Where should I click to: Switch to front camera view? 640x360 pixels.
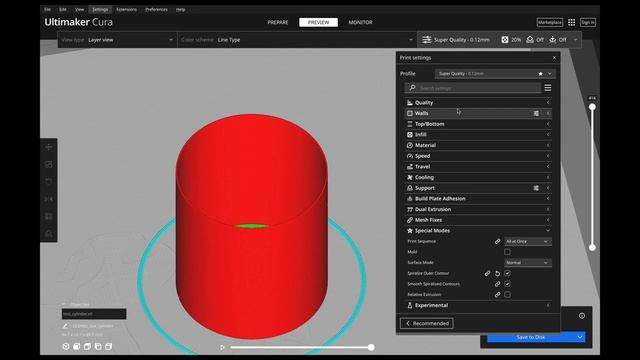click(76, 346)
